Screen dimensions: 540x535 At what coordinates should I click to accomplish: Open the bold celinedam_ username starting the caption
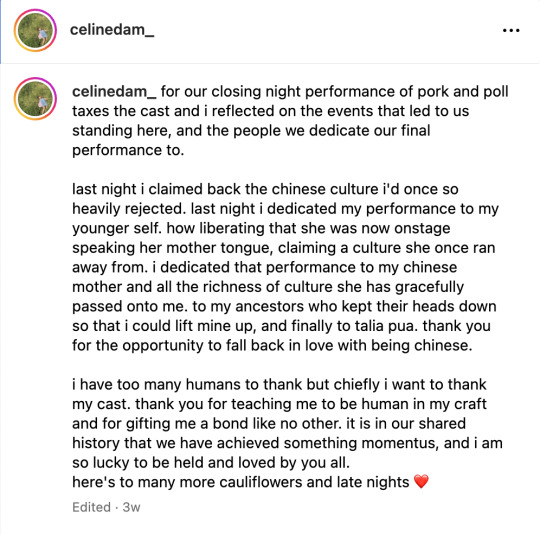[114, 92]
